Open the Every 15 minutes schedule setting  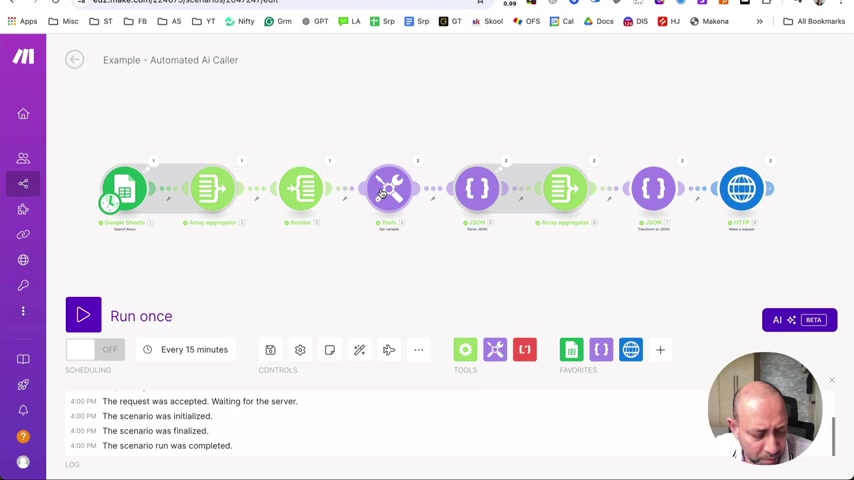pos(186,350)
